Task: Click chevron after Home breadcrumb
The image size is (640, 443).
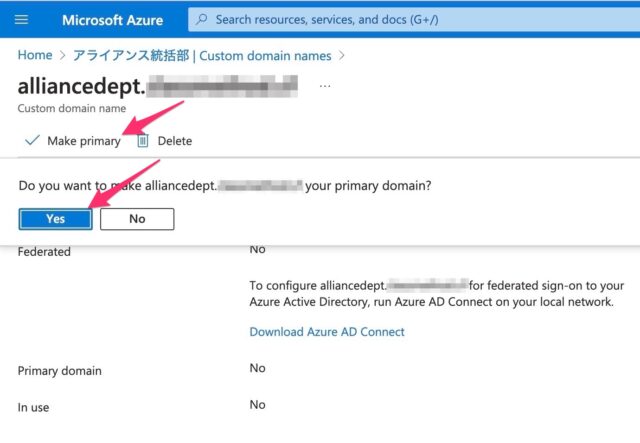Action: [62, 56]
